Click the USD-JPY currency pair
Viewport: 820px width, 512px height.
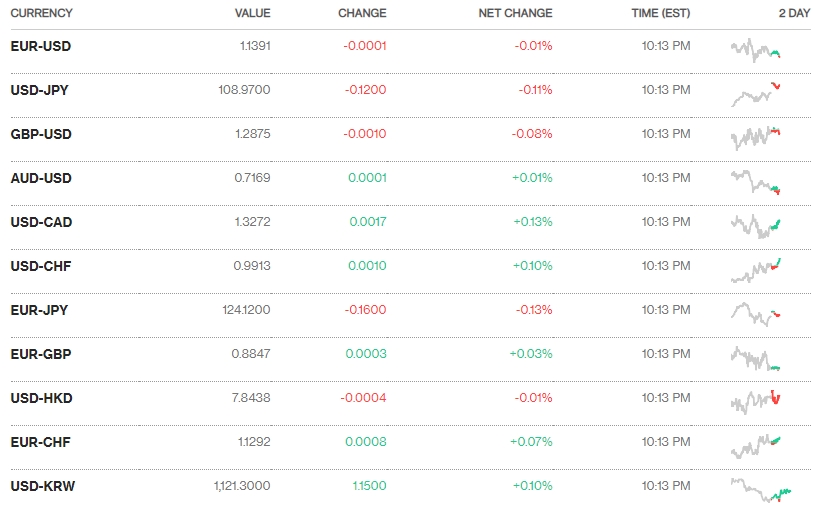pos(39,90)
